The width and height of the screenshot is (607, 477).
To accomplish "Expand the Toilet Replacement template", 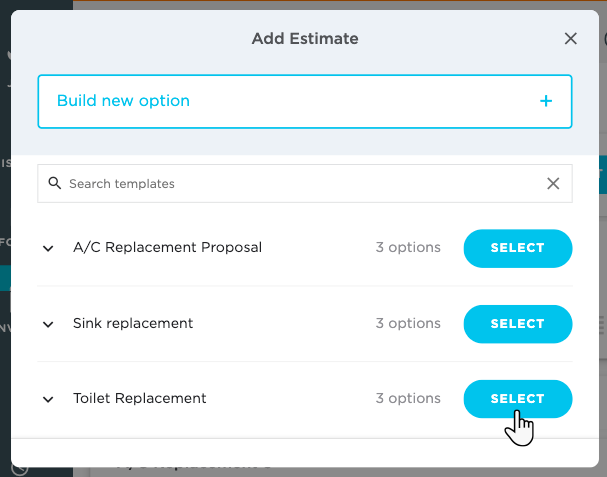I will pyautogui.click(x=48, y=399).
